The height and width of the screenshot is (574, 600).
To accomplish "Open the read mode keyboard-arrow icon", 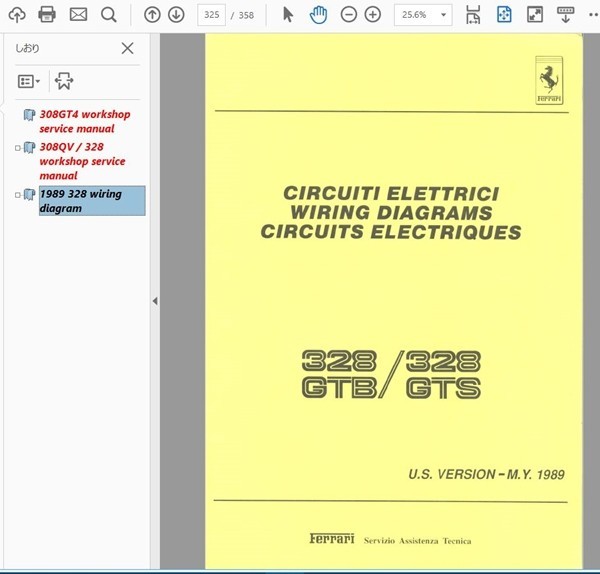I will pyautogui.click(x=565, y=15).
